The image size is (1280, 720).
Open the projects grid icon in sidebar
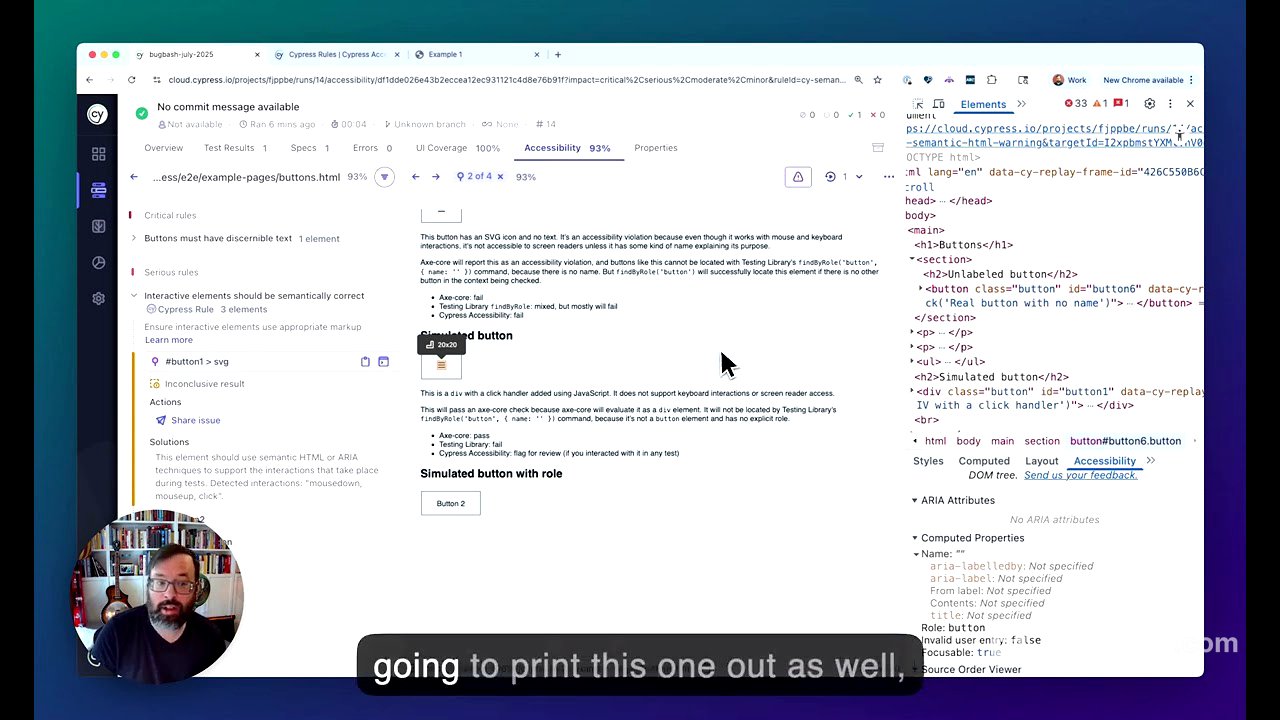[98, 154]
